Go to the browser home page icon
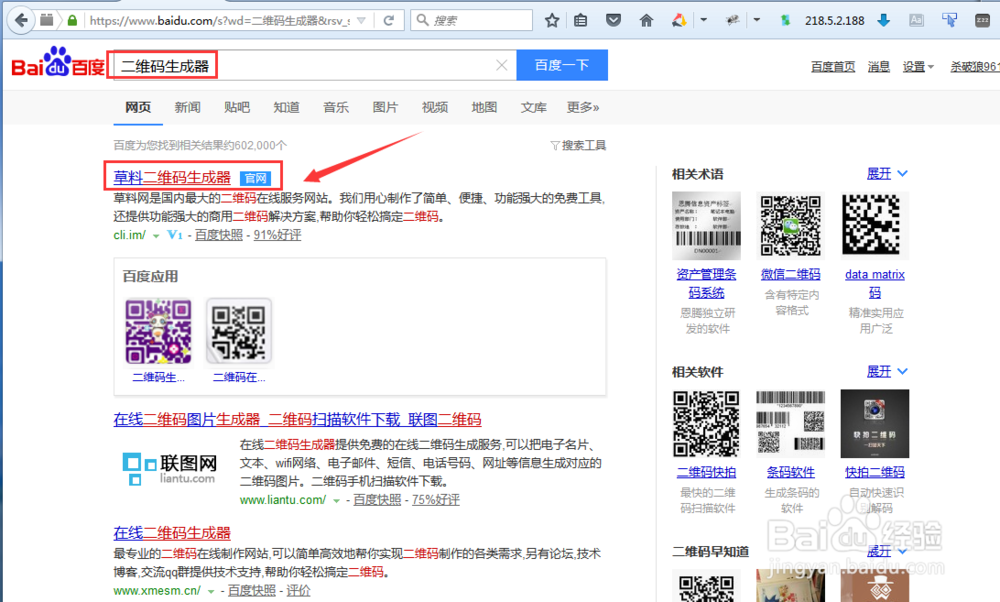 click(646, 20)
